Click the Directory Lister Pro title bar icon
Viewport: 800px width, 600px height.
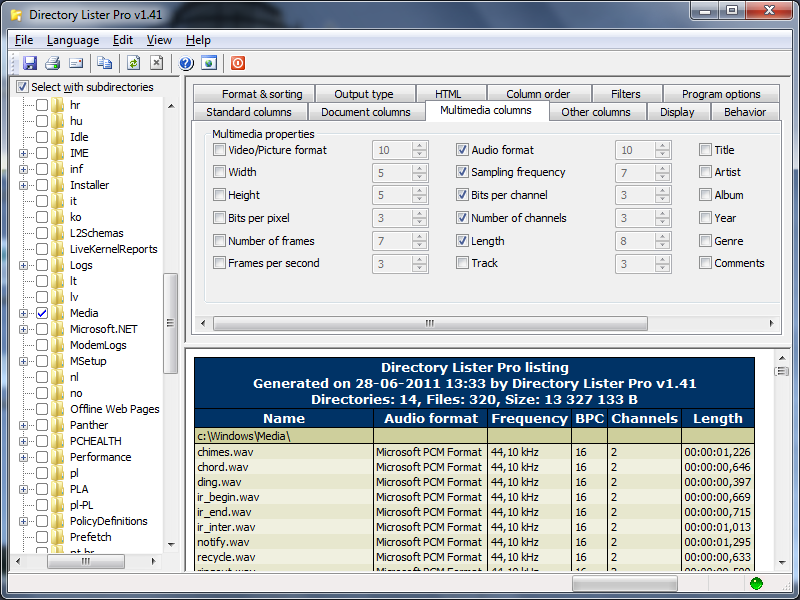pyautogui.click(x=16, y=15)
